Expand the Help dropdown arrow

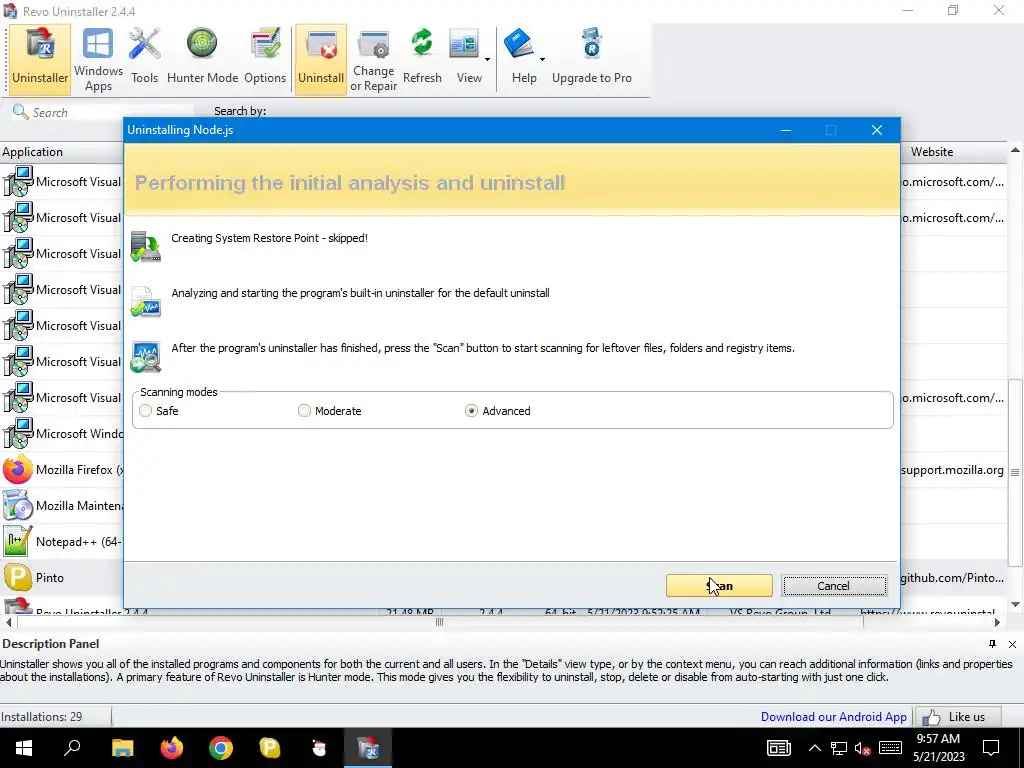tap(542, 59)
